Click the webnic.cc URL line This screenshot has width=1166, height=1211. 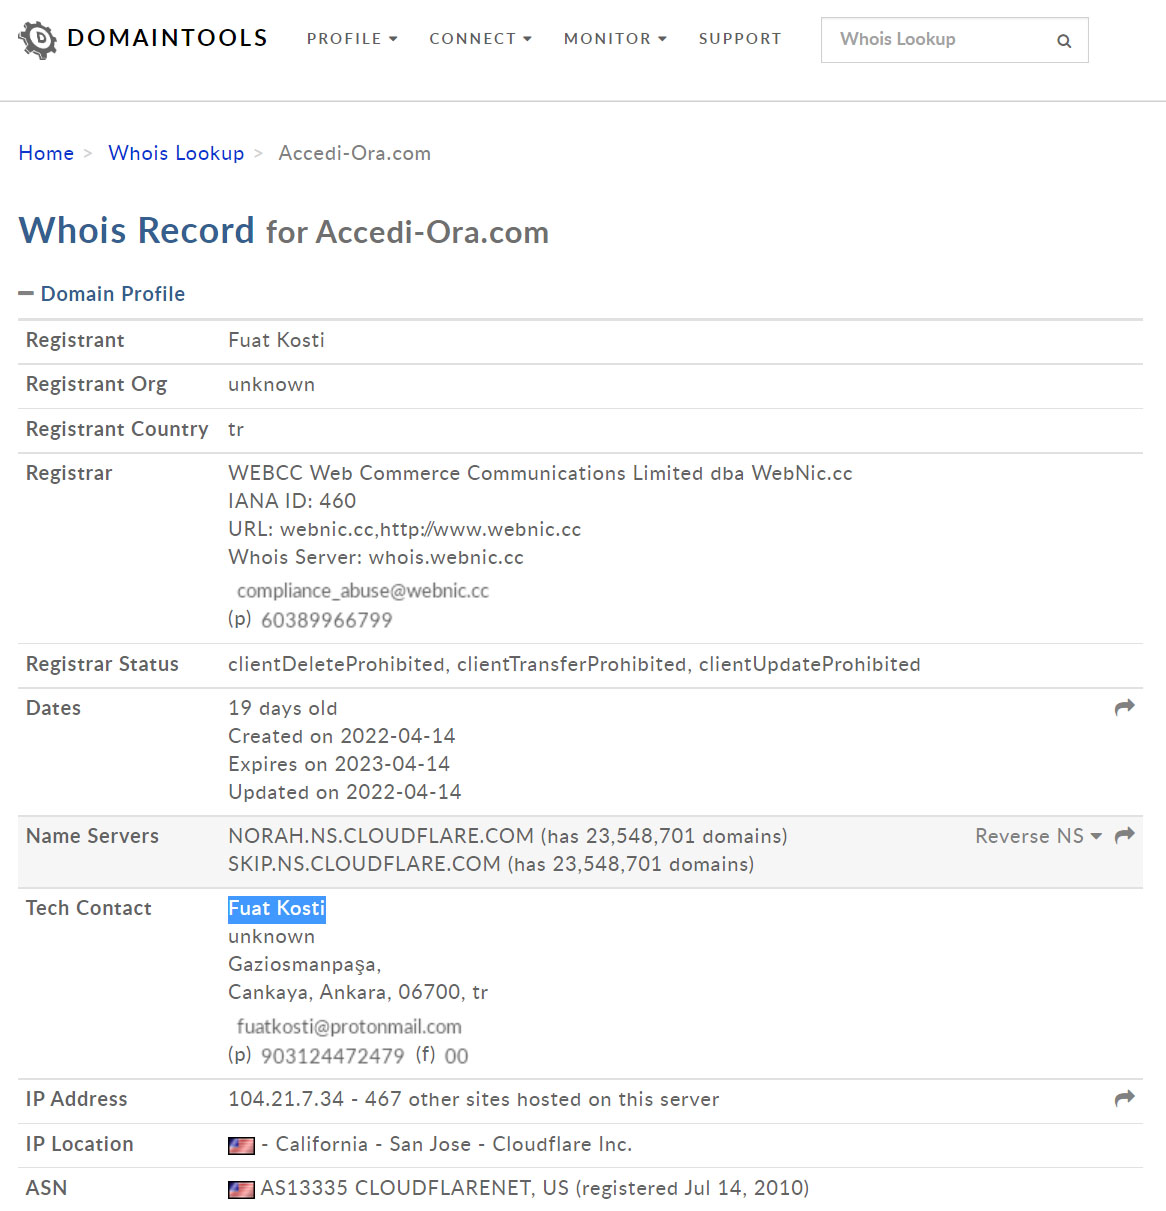point(404,529)
